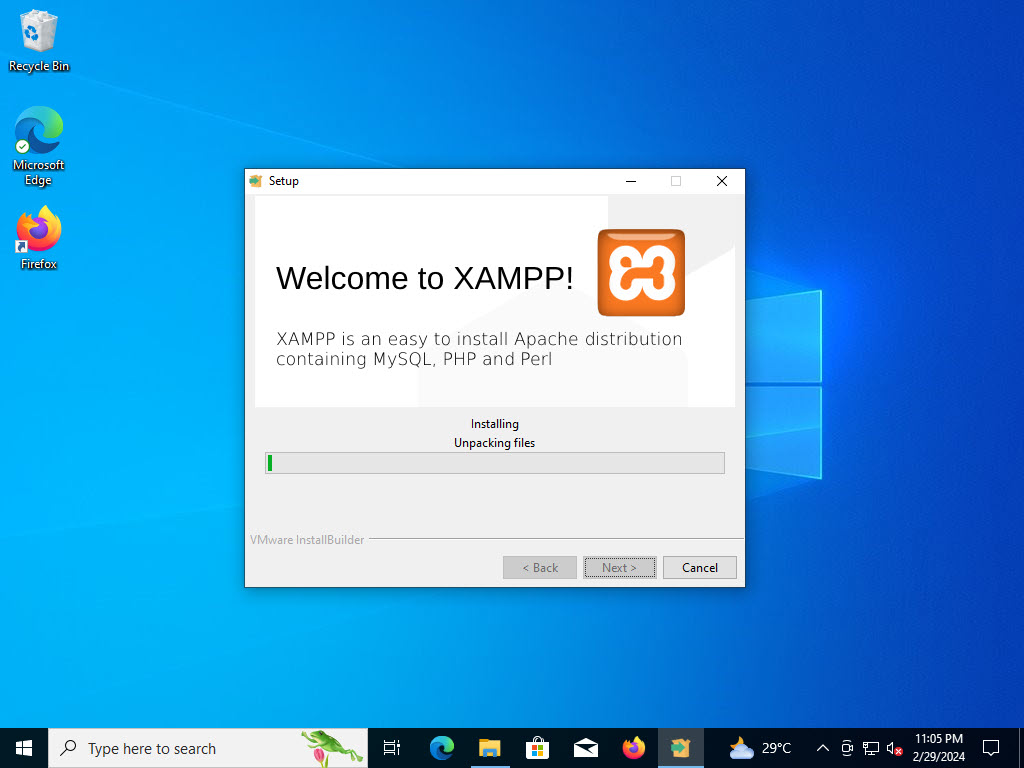Viewport: 1024px width, 768px height.
Task: Open the Start menu
Action: (x=22, y=747)
